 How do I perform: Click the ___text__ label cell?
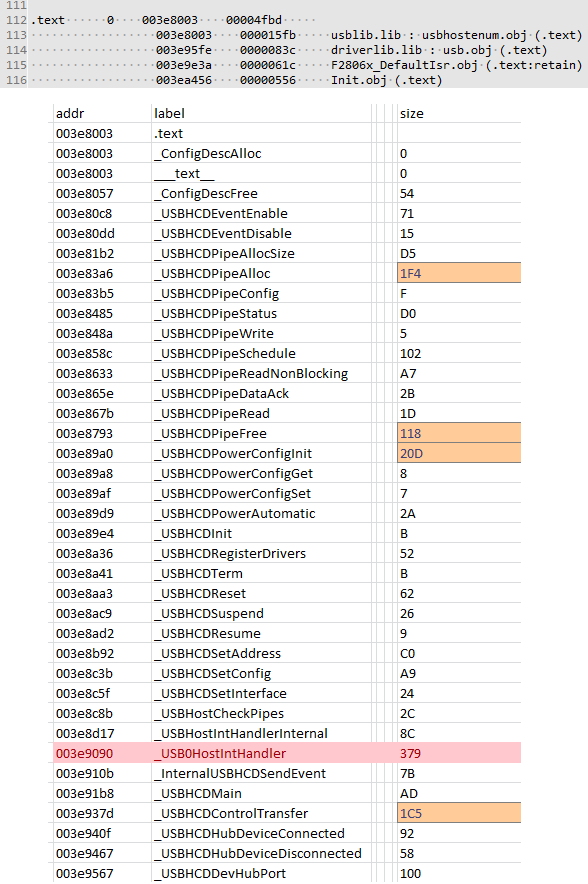[184, 174]
